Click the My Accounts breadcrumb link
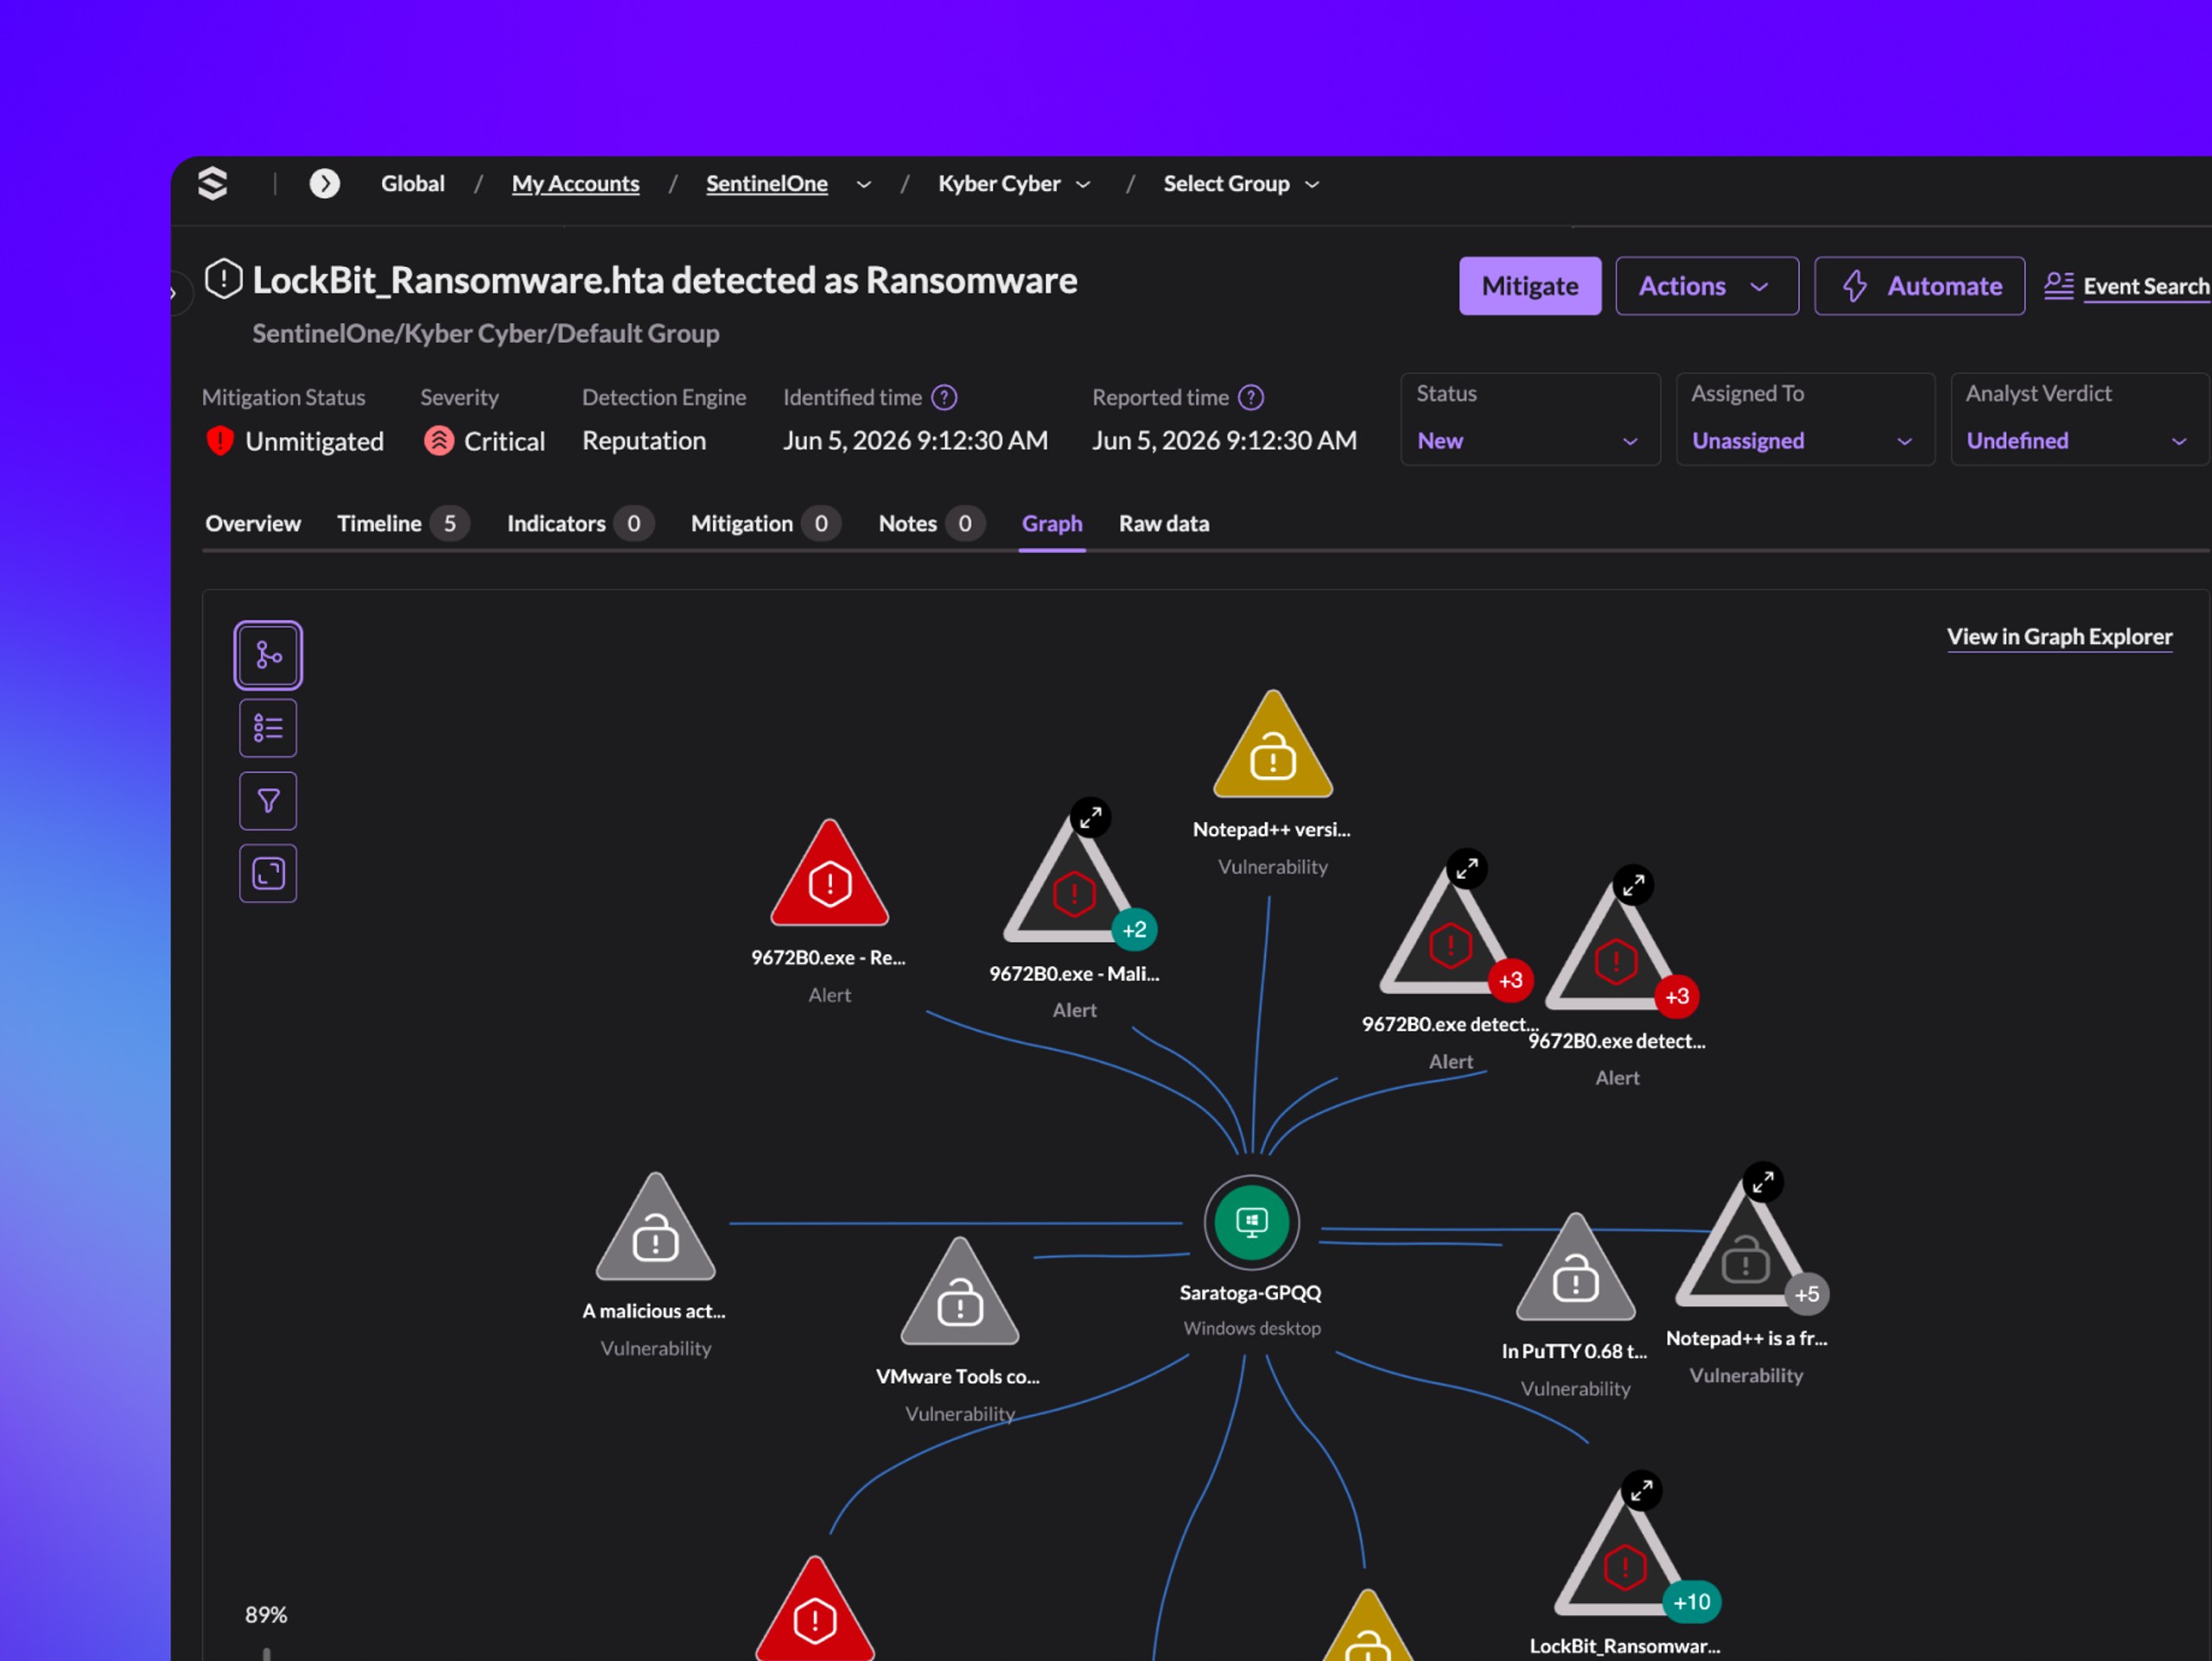This screenshot has width=2212, height=1661. coord(575,184)
